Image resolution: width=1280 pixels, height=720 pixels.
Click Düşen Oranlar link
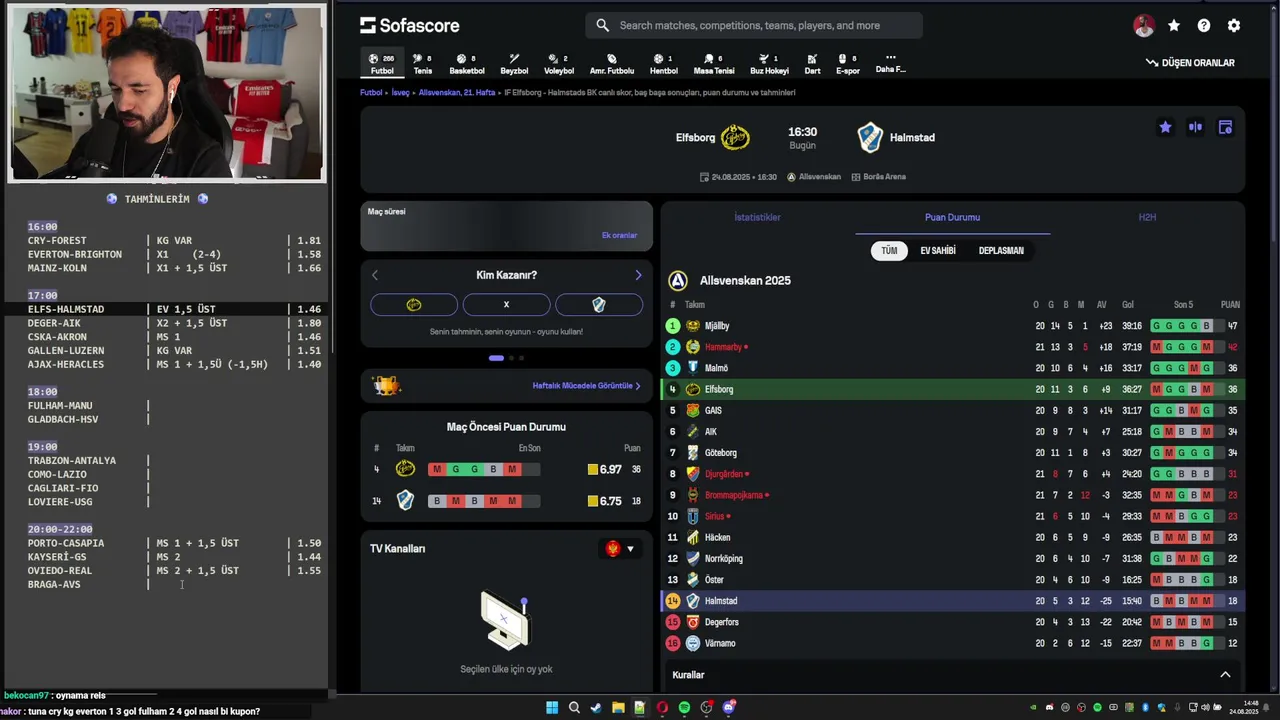(x=1190, y=63)
